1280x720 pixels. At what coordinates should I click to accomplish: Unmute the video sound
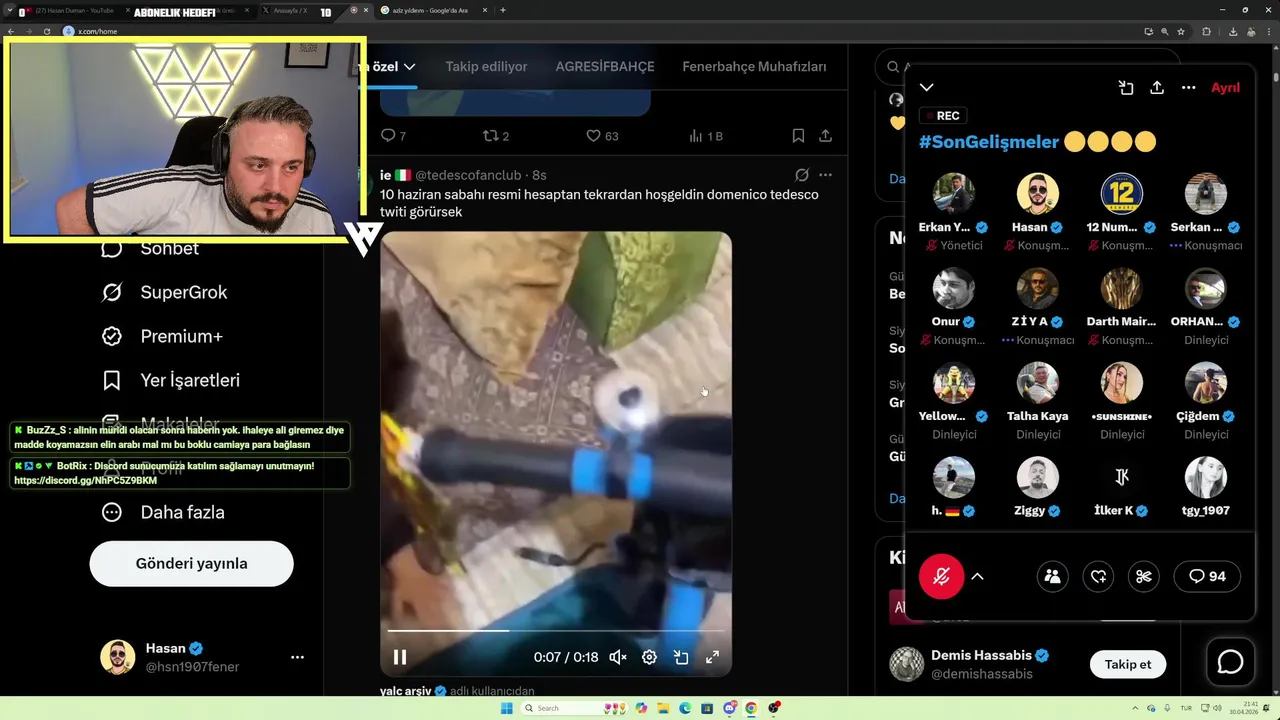618,657
